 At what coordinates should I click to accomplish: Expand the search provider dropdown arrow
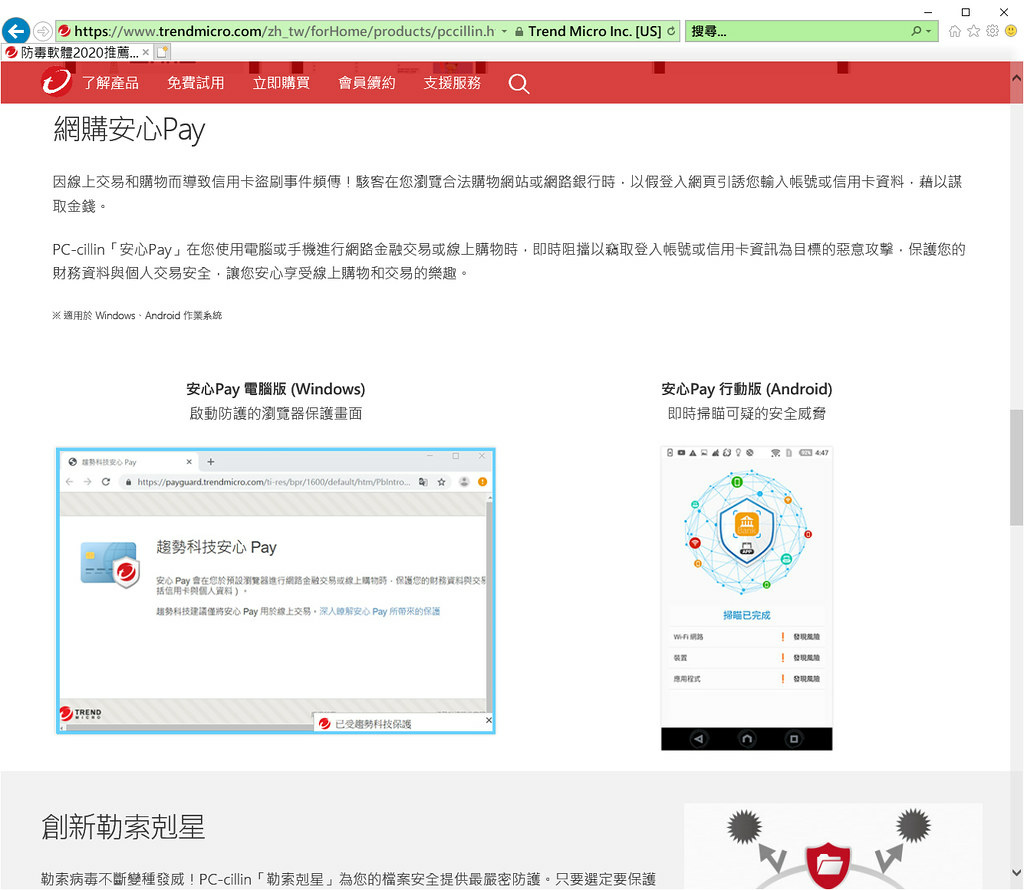(929, 31)
